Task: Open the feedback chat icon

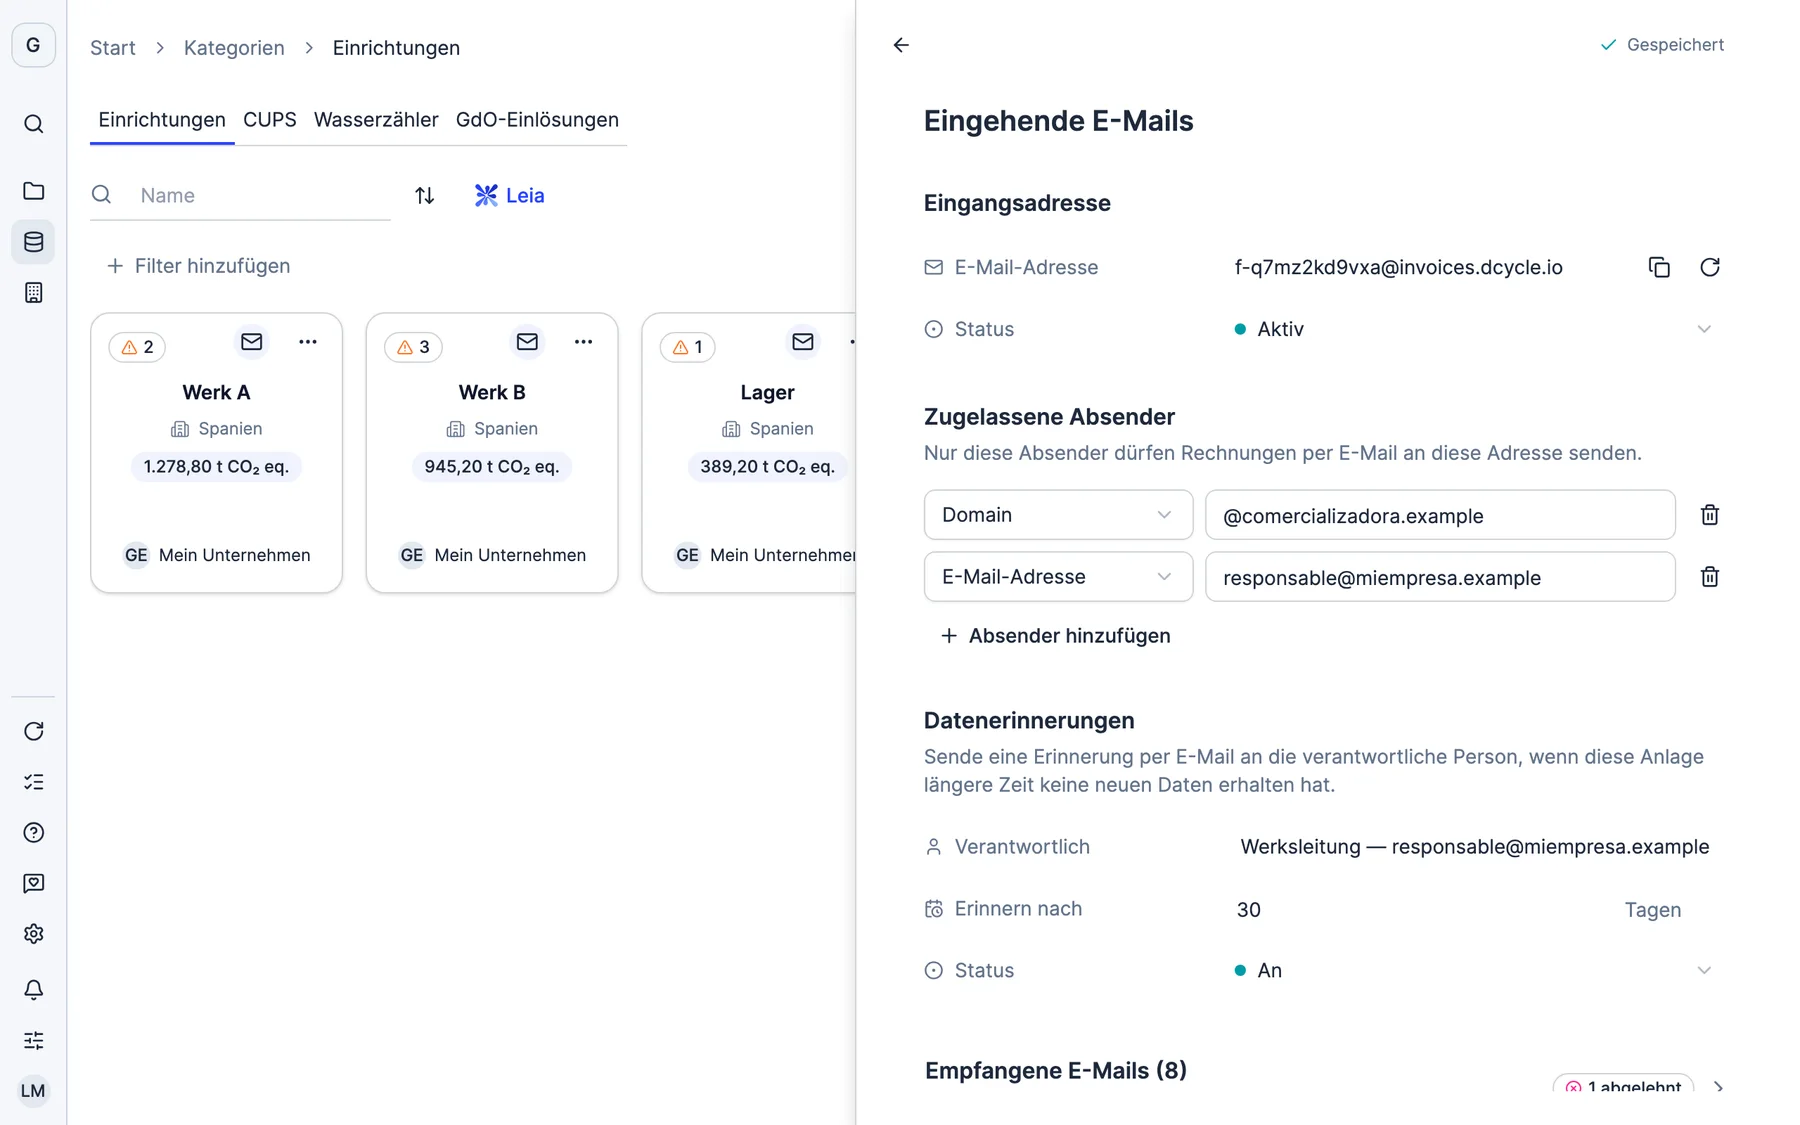Action: (33, 883)
